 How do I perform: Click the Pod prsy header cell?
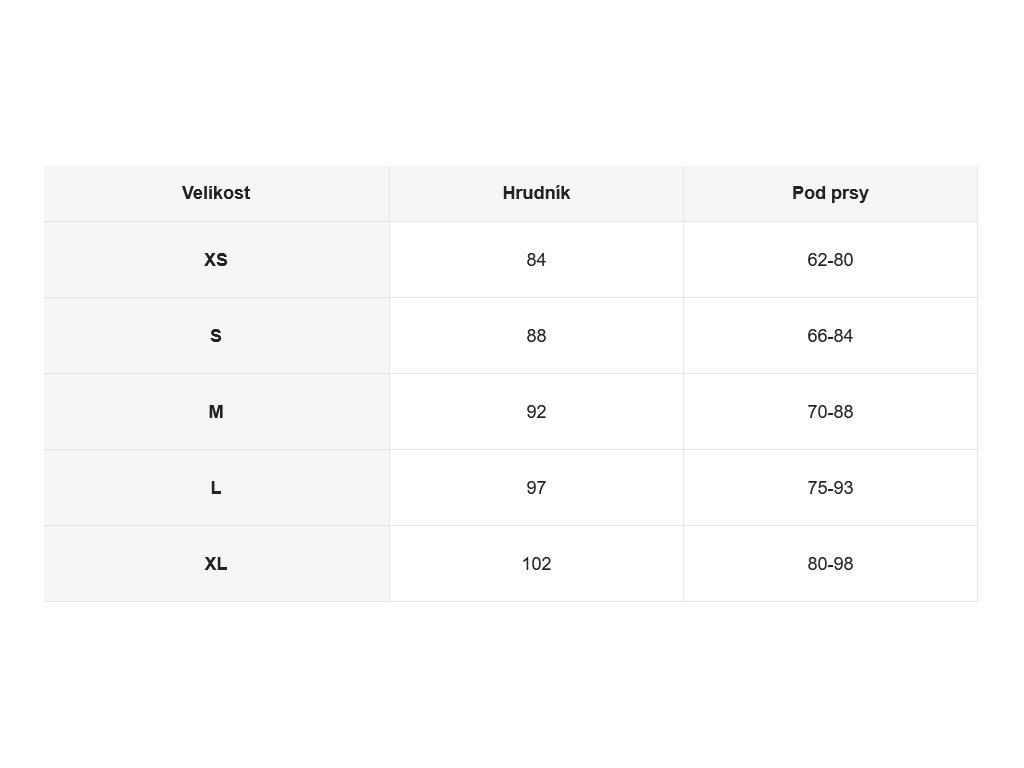pyautogui.click(x=830, y=193)
